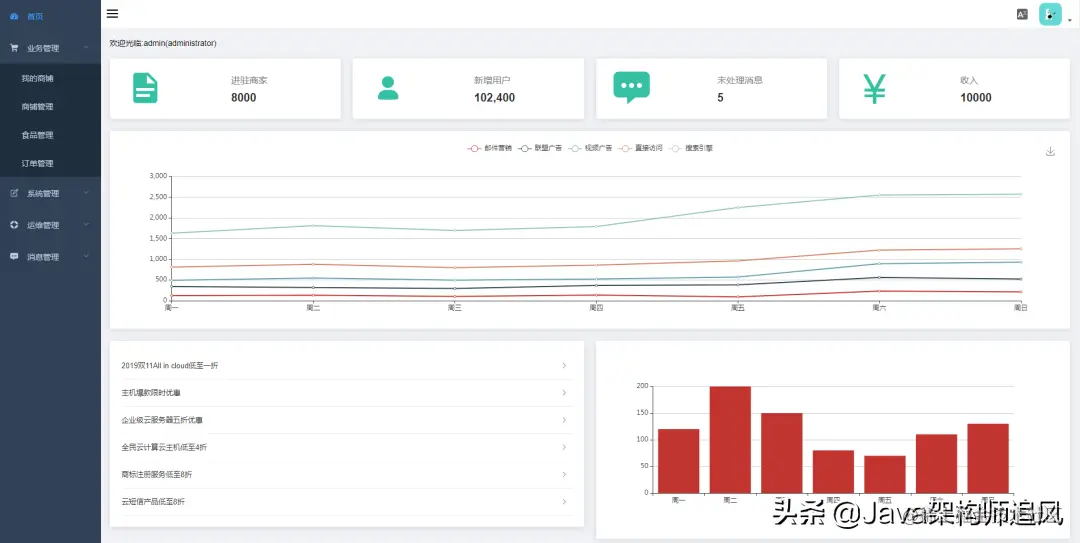Open 商铺管理 submenu item
Image resolution: width=1080 pixels, height=543 pixels.
point(50,107)
